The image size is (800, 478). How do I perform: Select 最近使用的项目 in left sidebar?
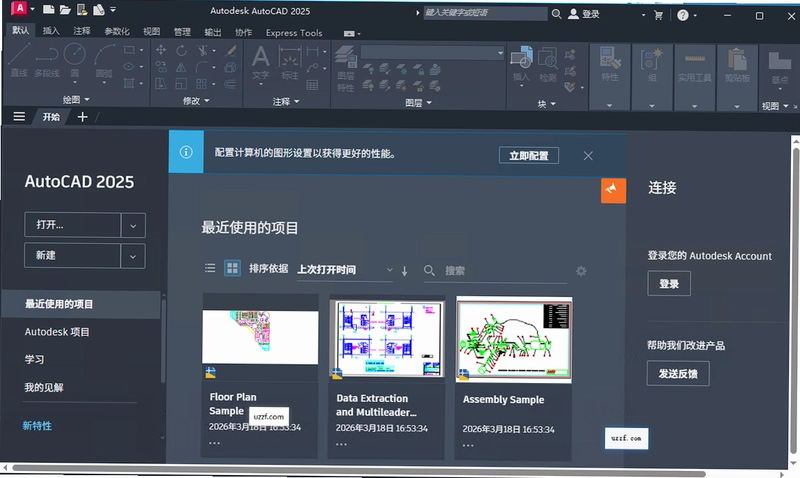tap(81, 305)
